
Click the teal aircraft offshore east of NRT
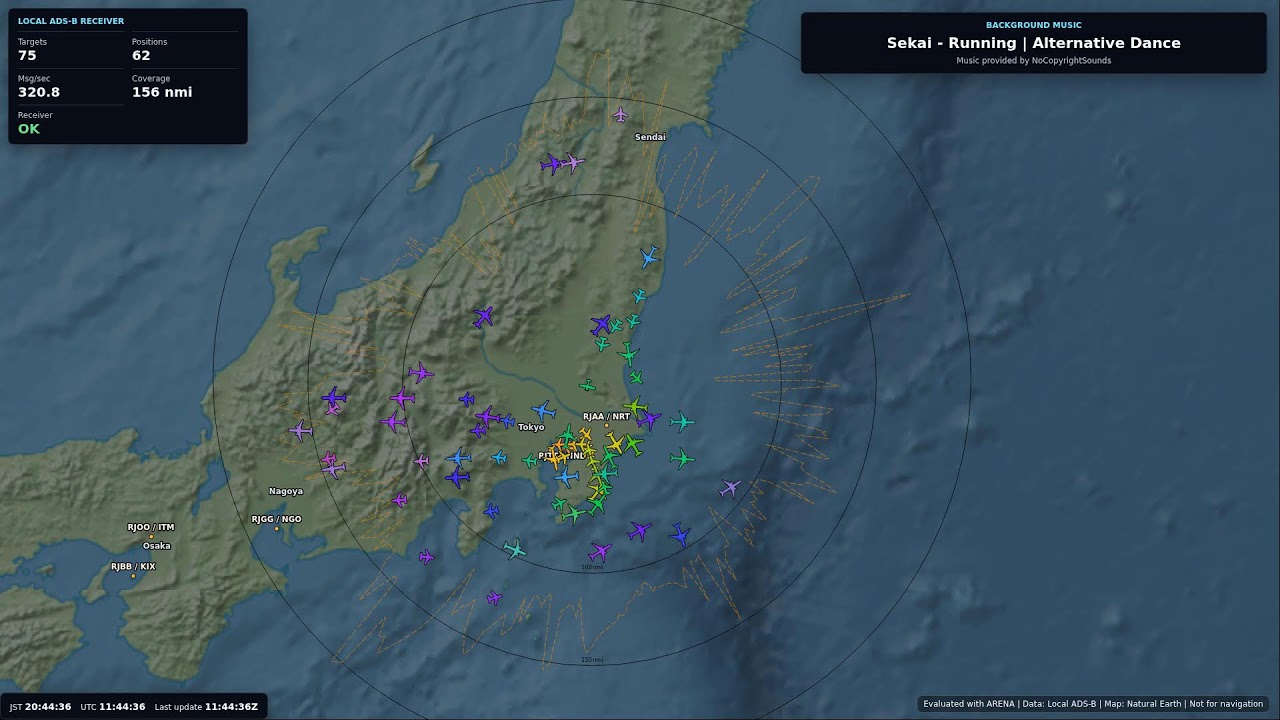click(x=682, y=422)
